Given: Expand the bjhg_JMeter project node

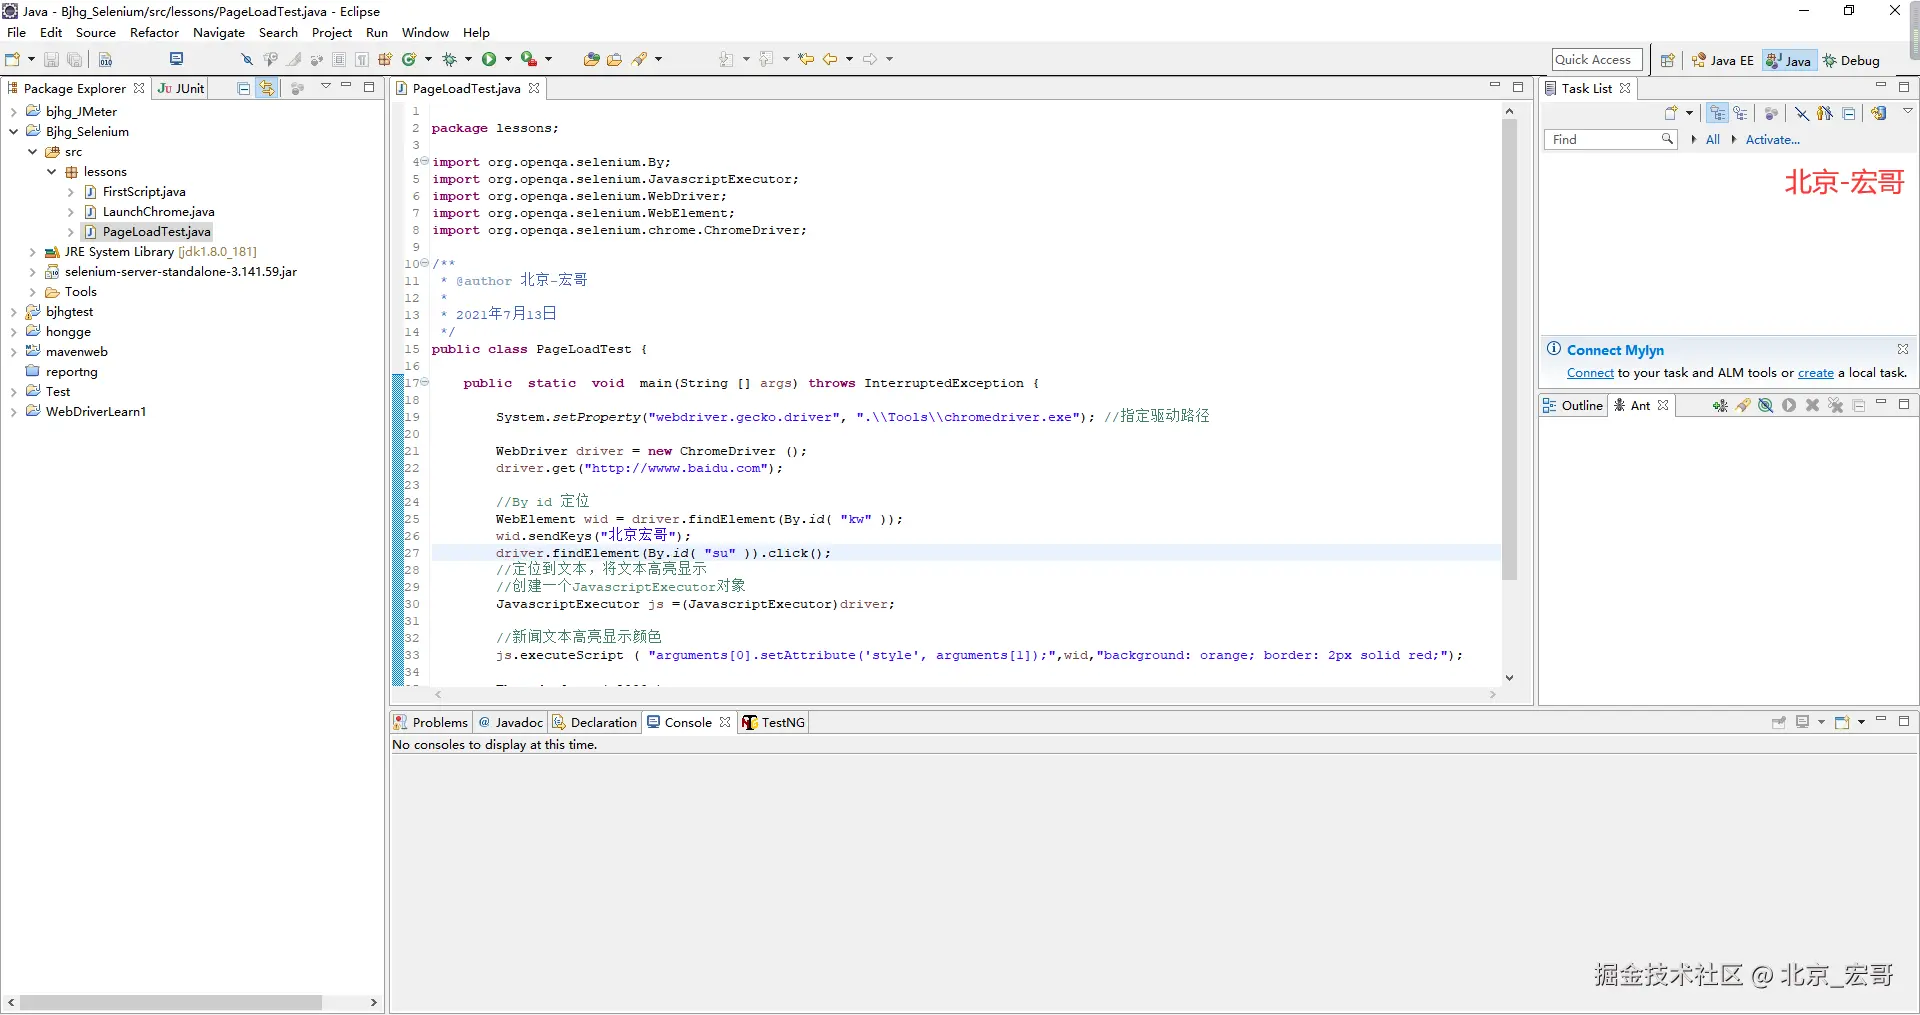Looking at the screenshot, I should (x=13, y=112).
